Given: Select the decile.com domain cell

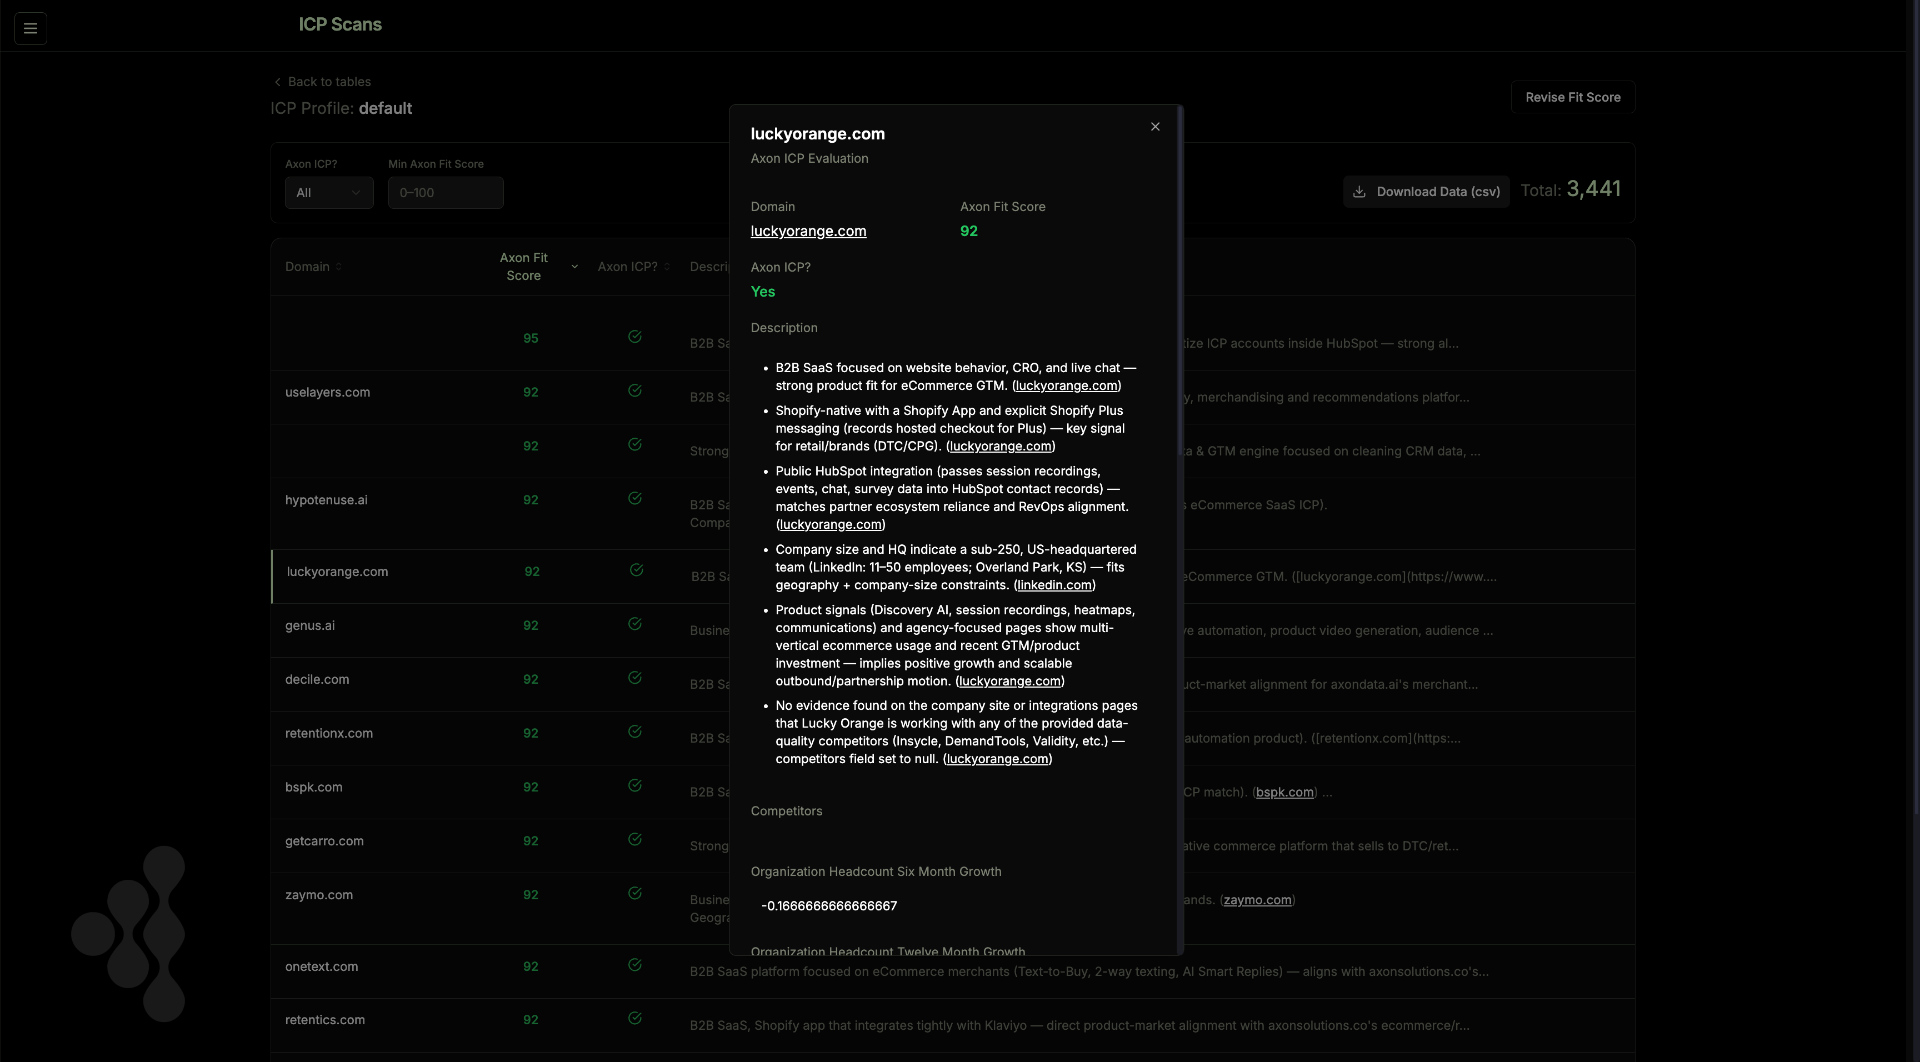Looking at the screenshot, I should pyautogui.click(x=317, y=680).
